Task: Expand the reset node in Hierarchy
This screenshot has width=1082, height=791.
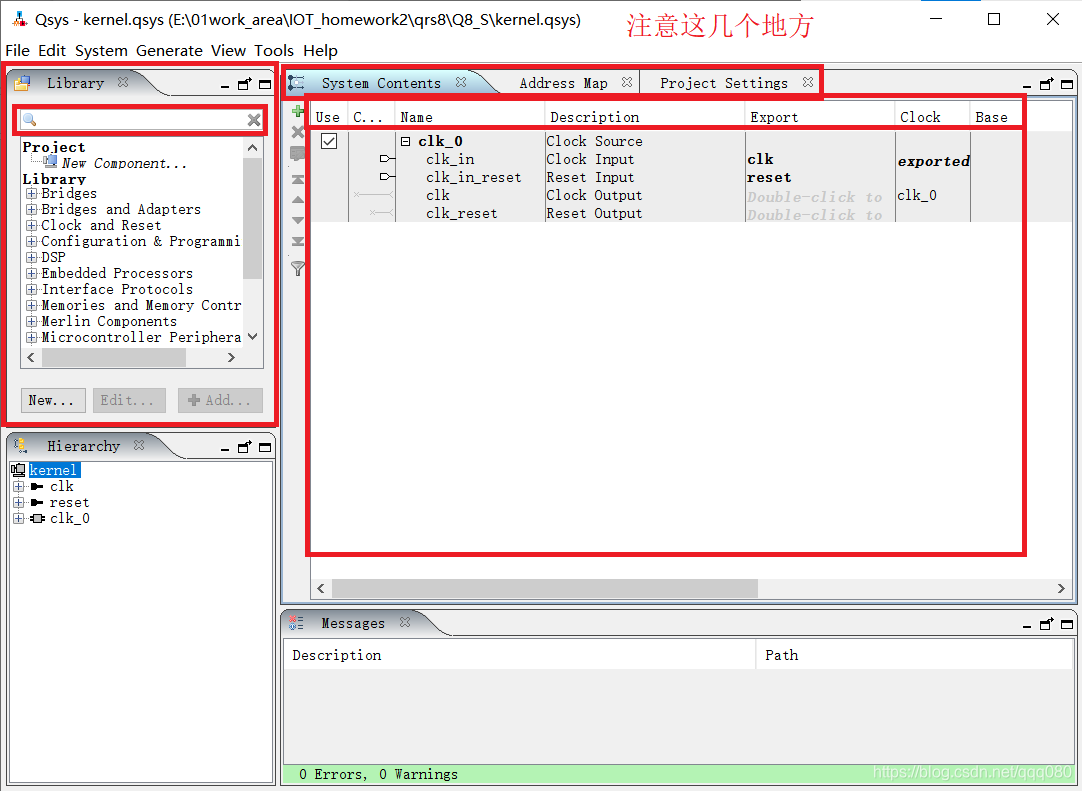Action: [x=19, y=502]
